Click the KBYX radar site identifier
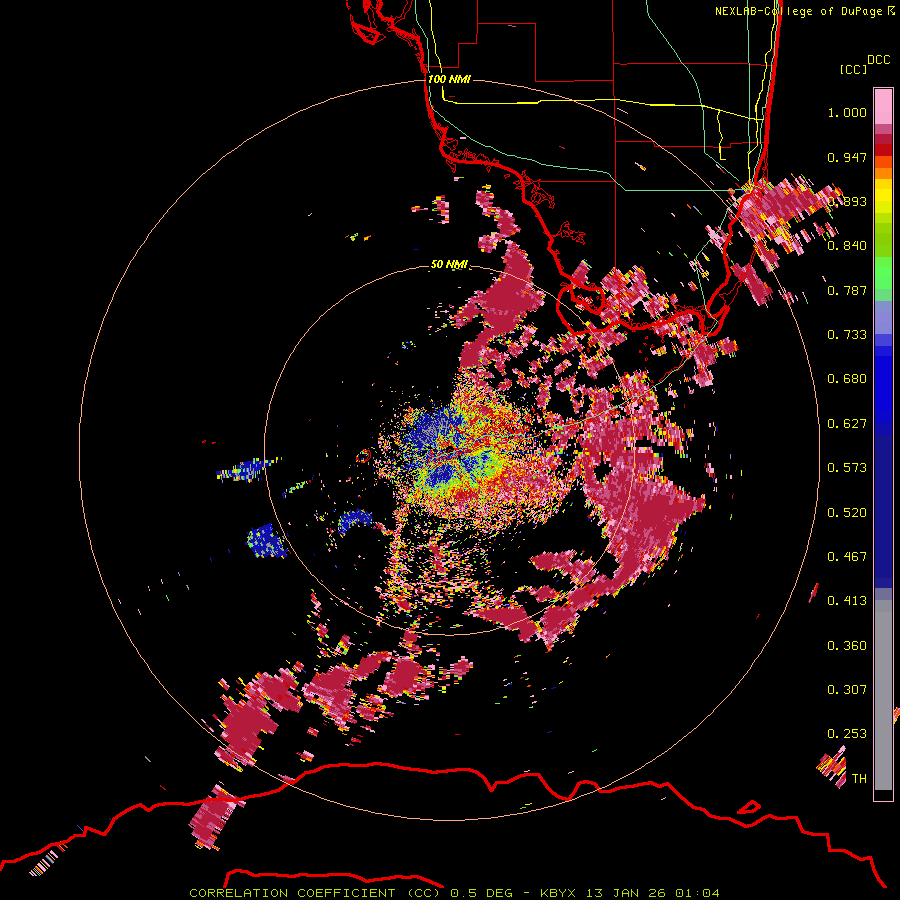900x900 pixels. [x=559, y=893]
